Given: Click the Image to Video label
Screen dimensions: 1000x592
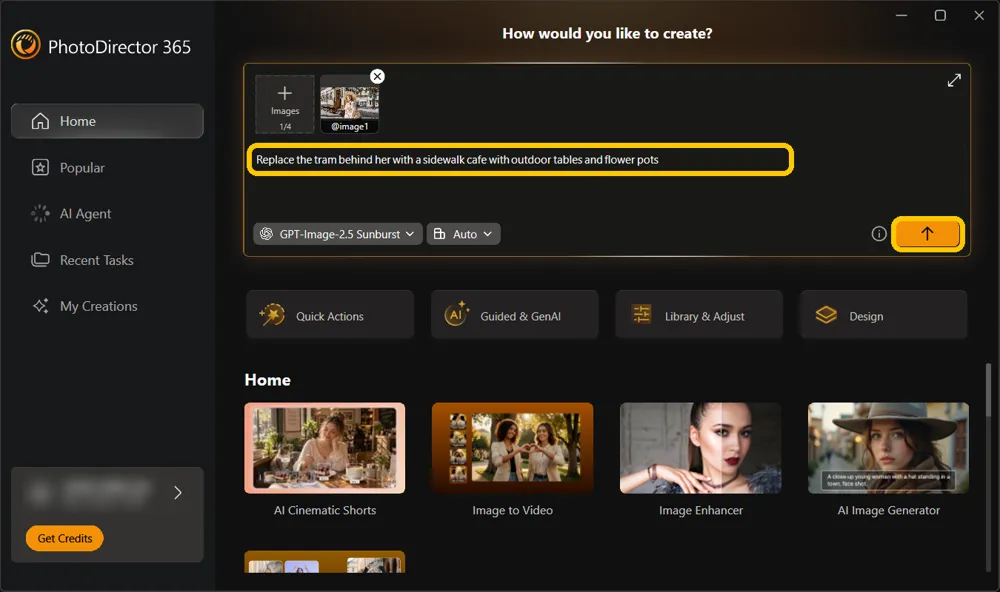Looking at the screenshot, I should 513,510.
